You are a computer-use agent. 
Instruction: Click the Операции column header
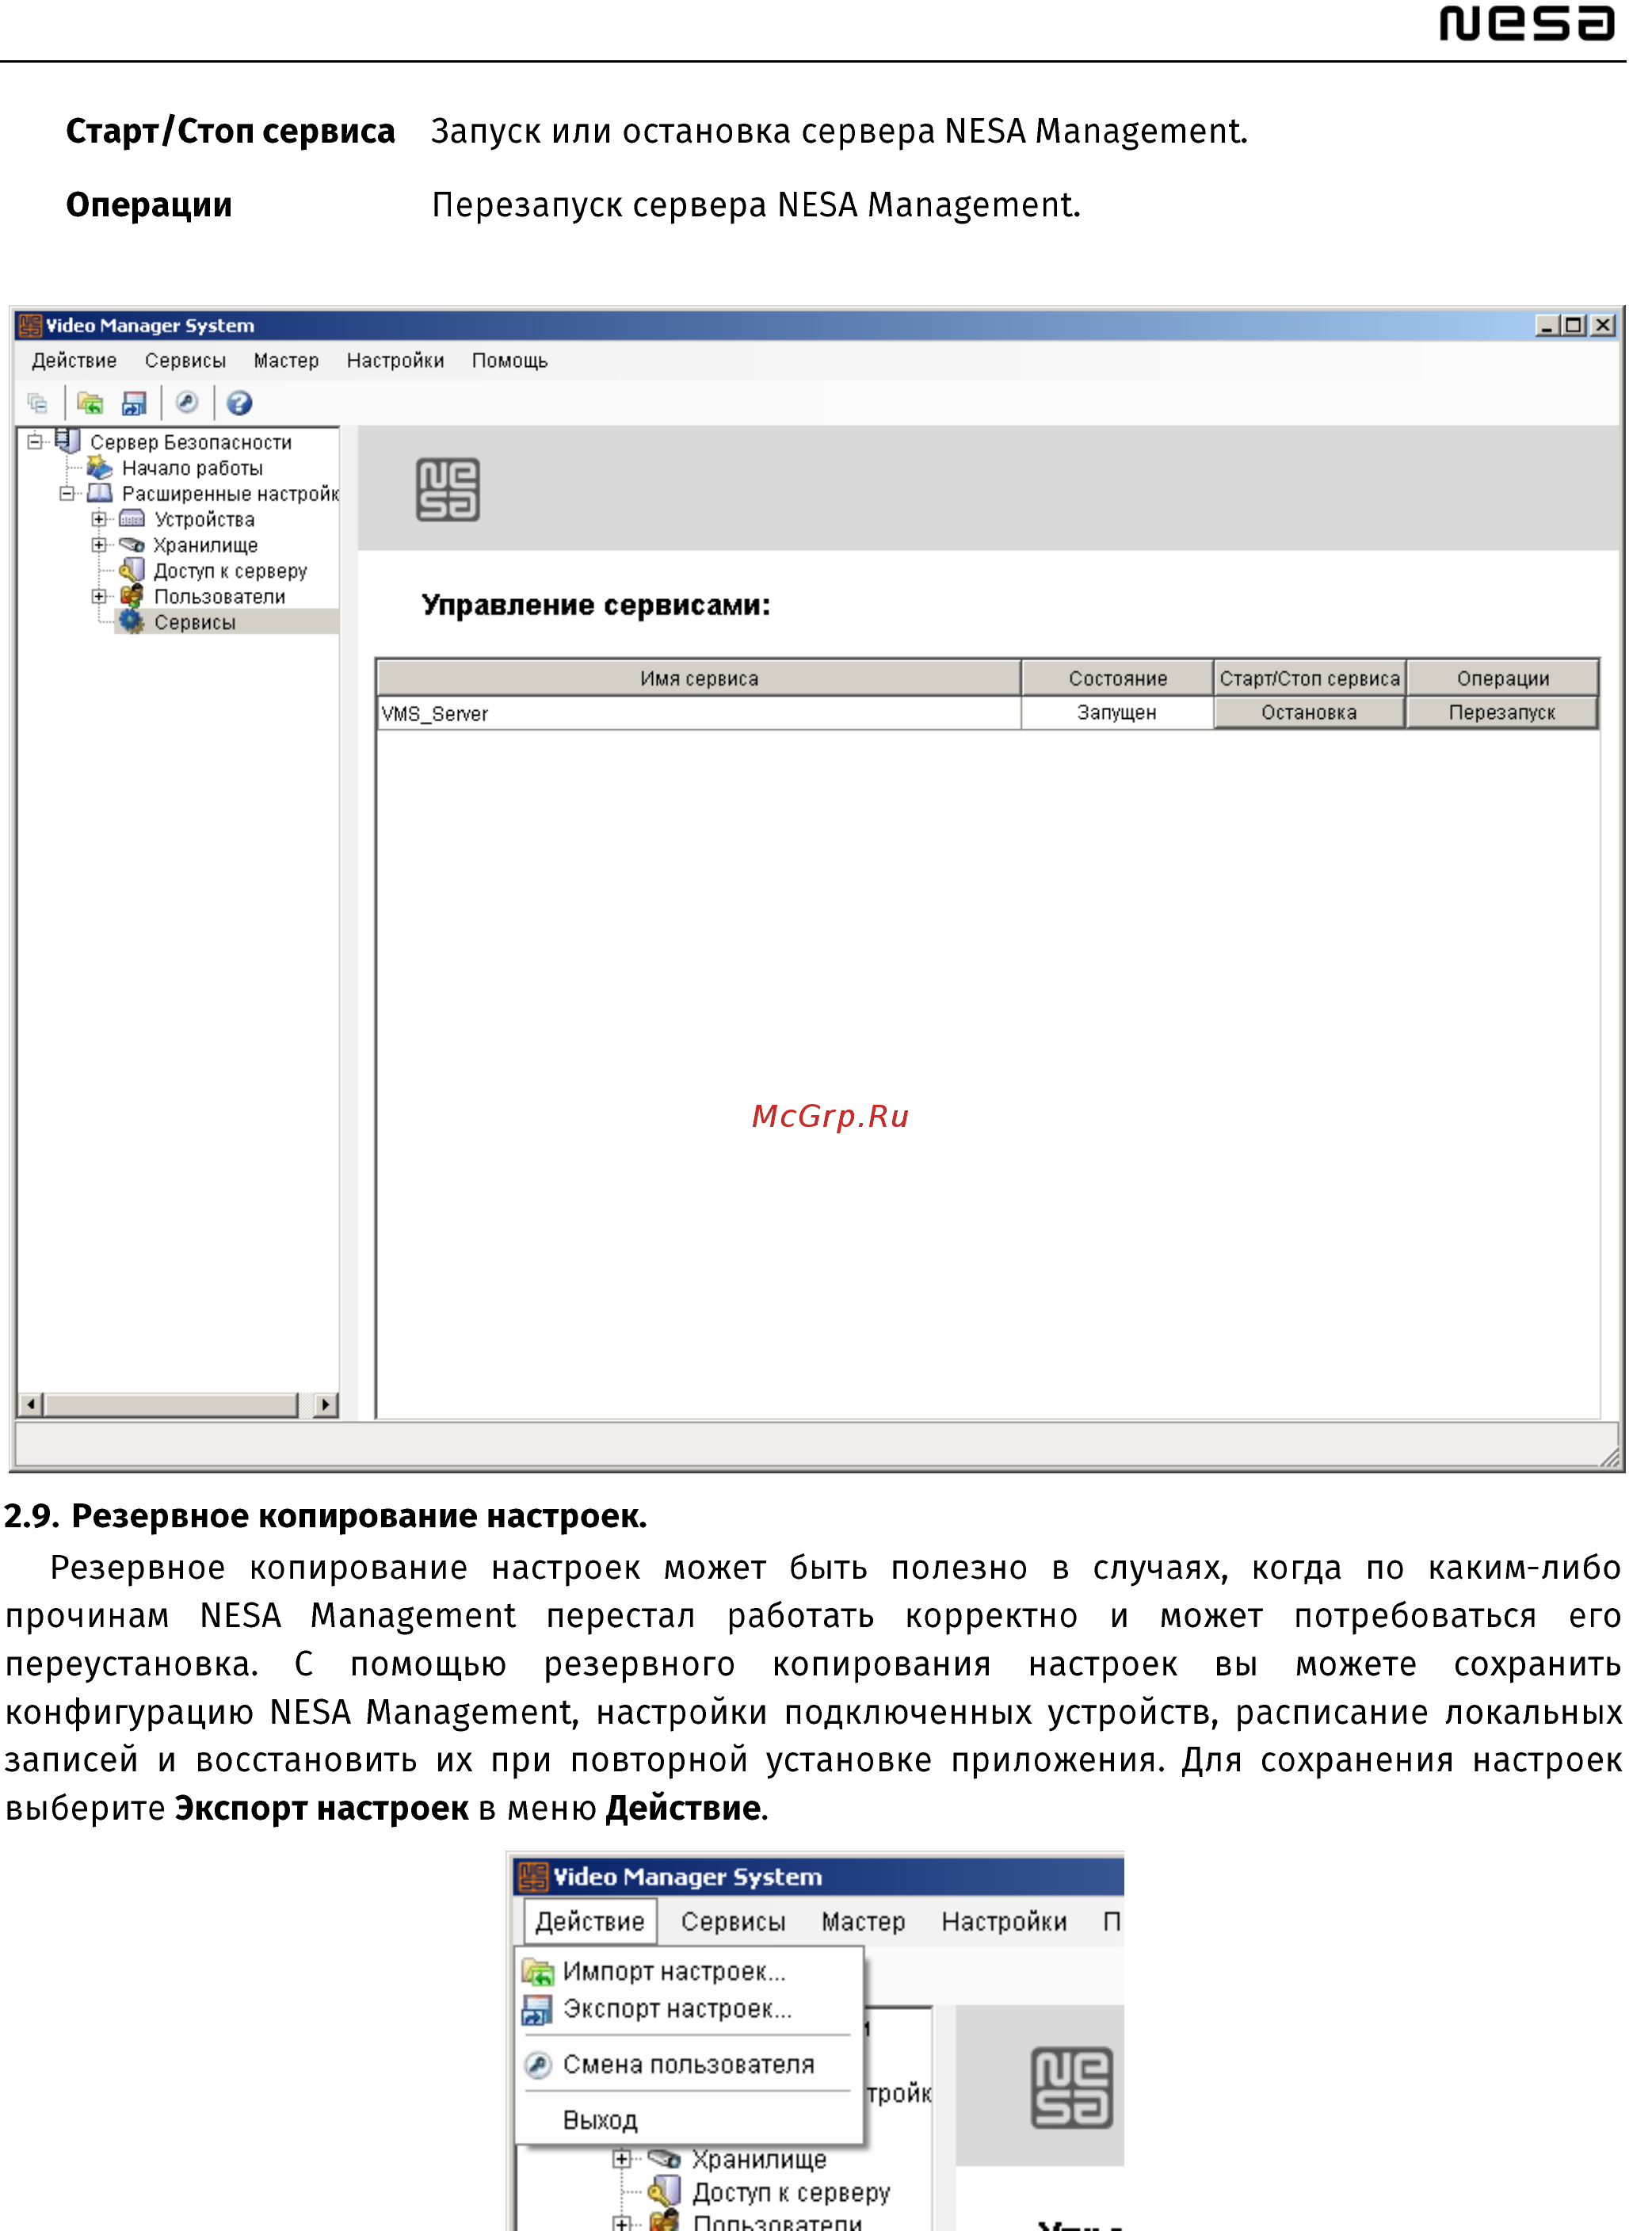coord(1502,678)
